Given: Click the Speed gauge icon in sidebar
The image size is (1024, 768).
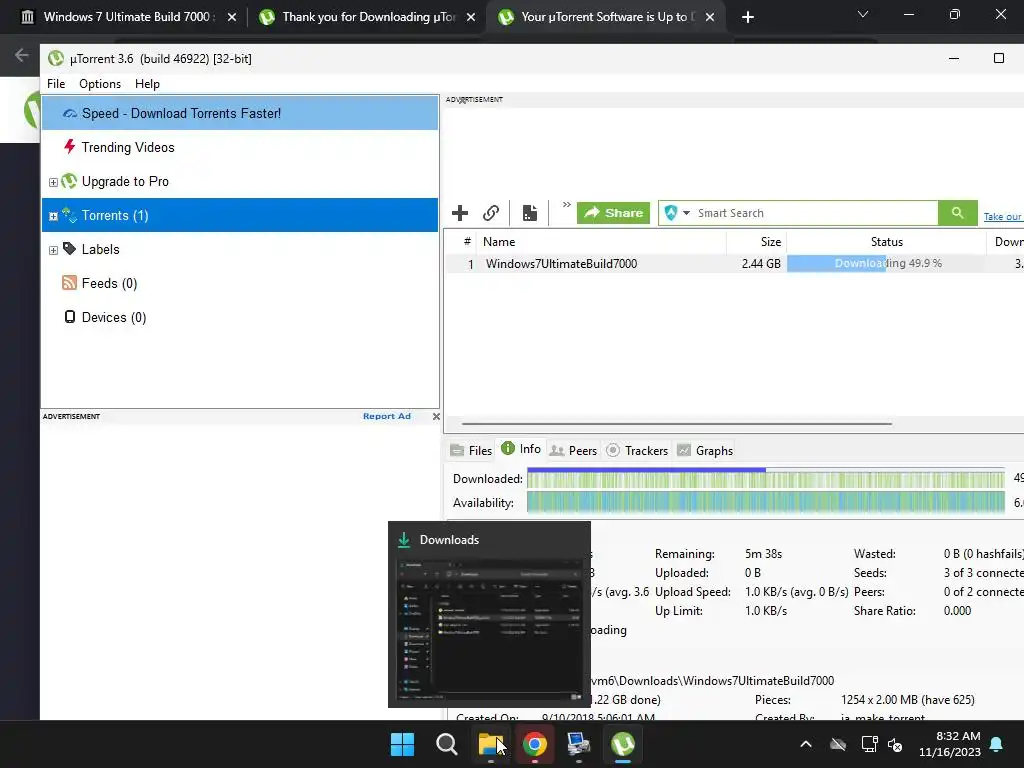Looking at the screenshot, I should coord(70,114).
